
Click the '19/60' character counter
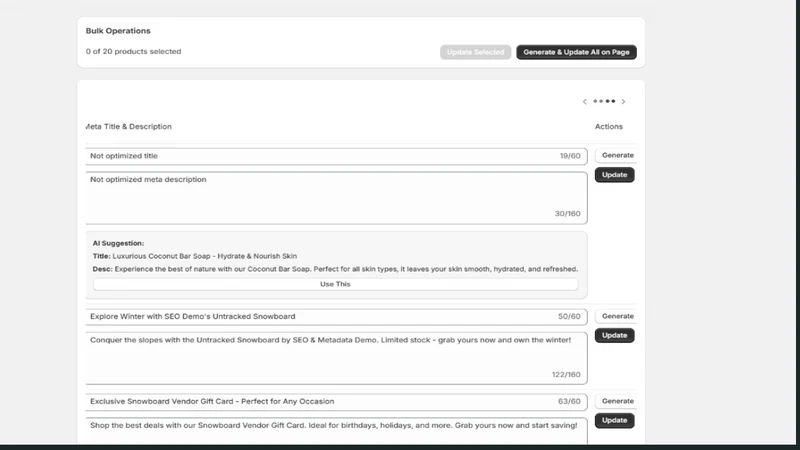(x=570, y=156)
